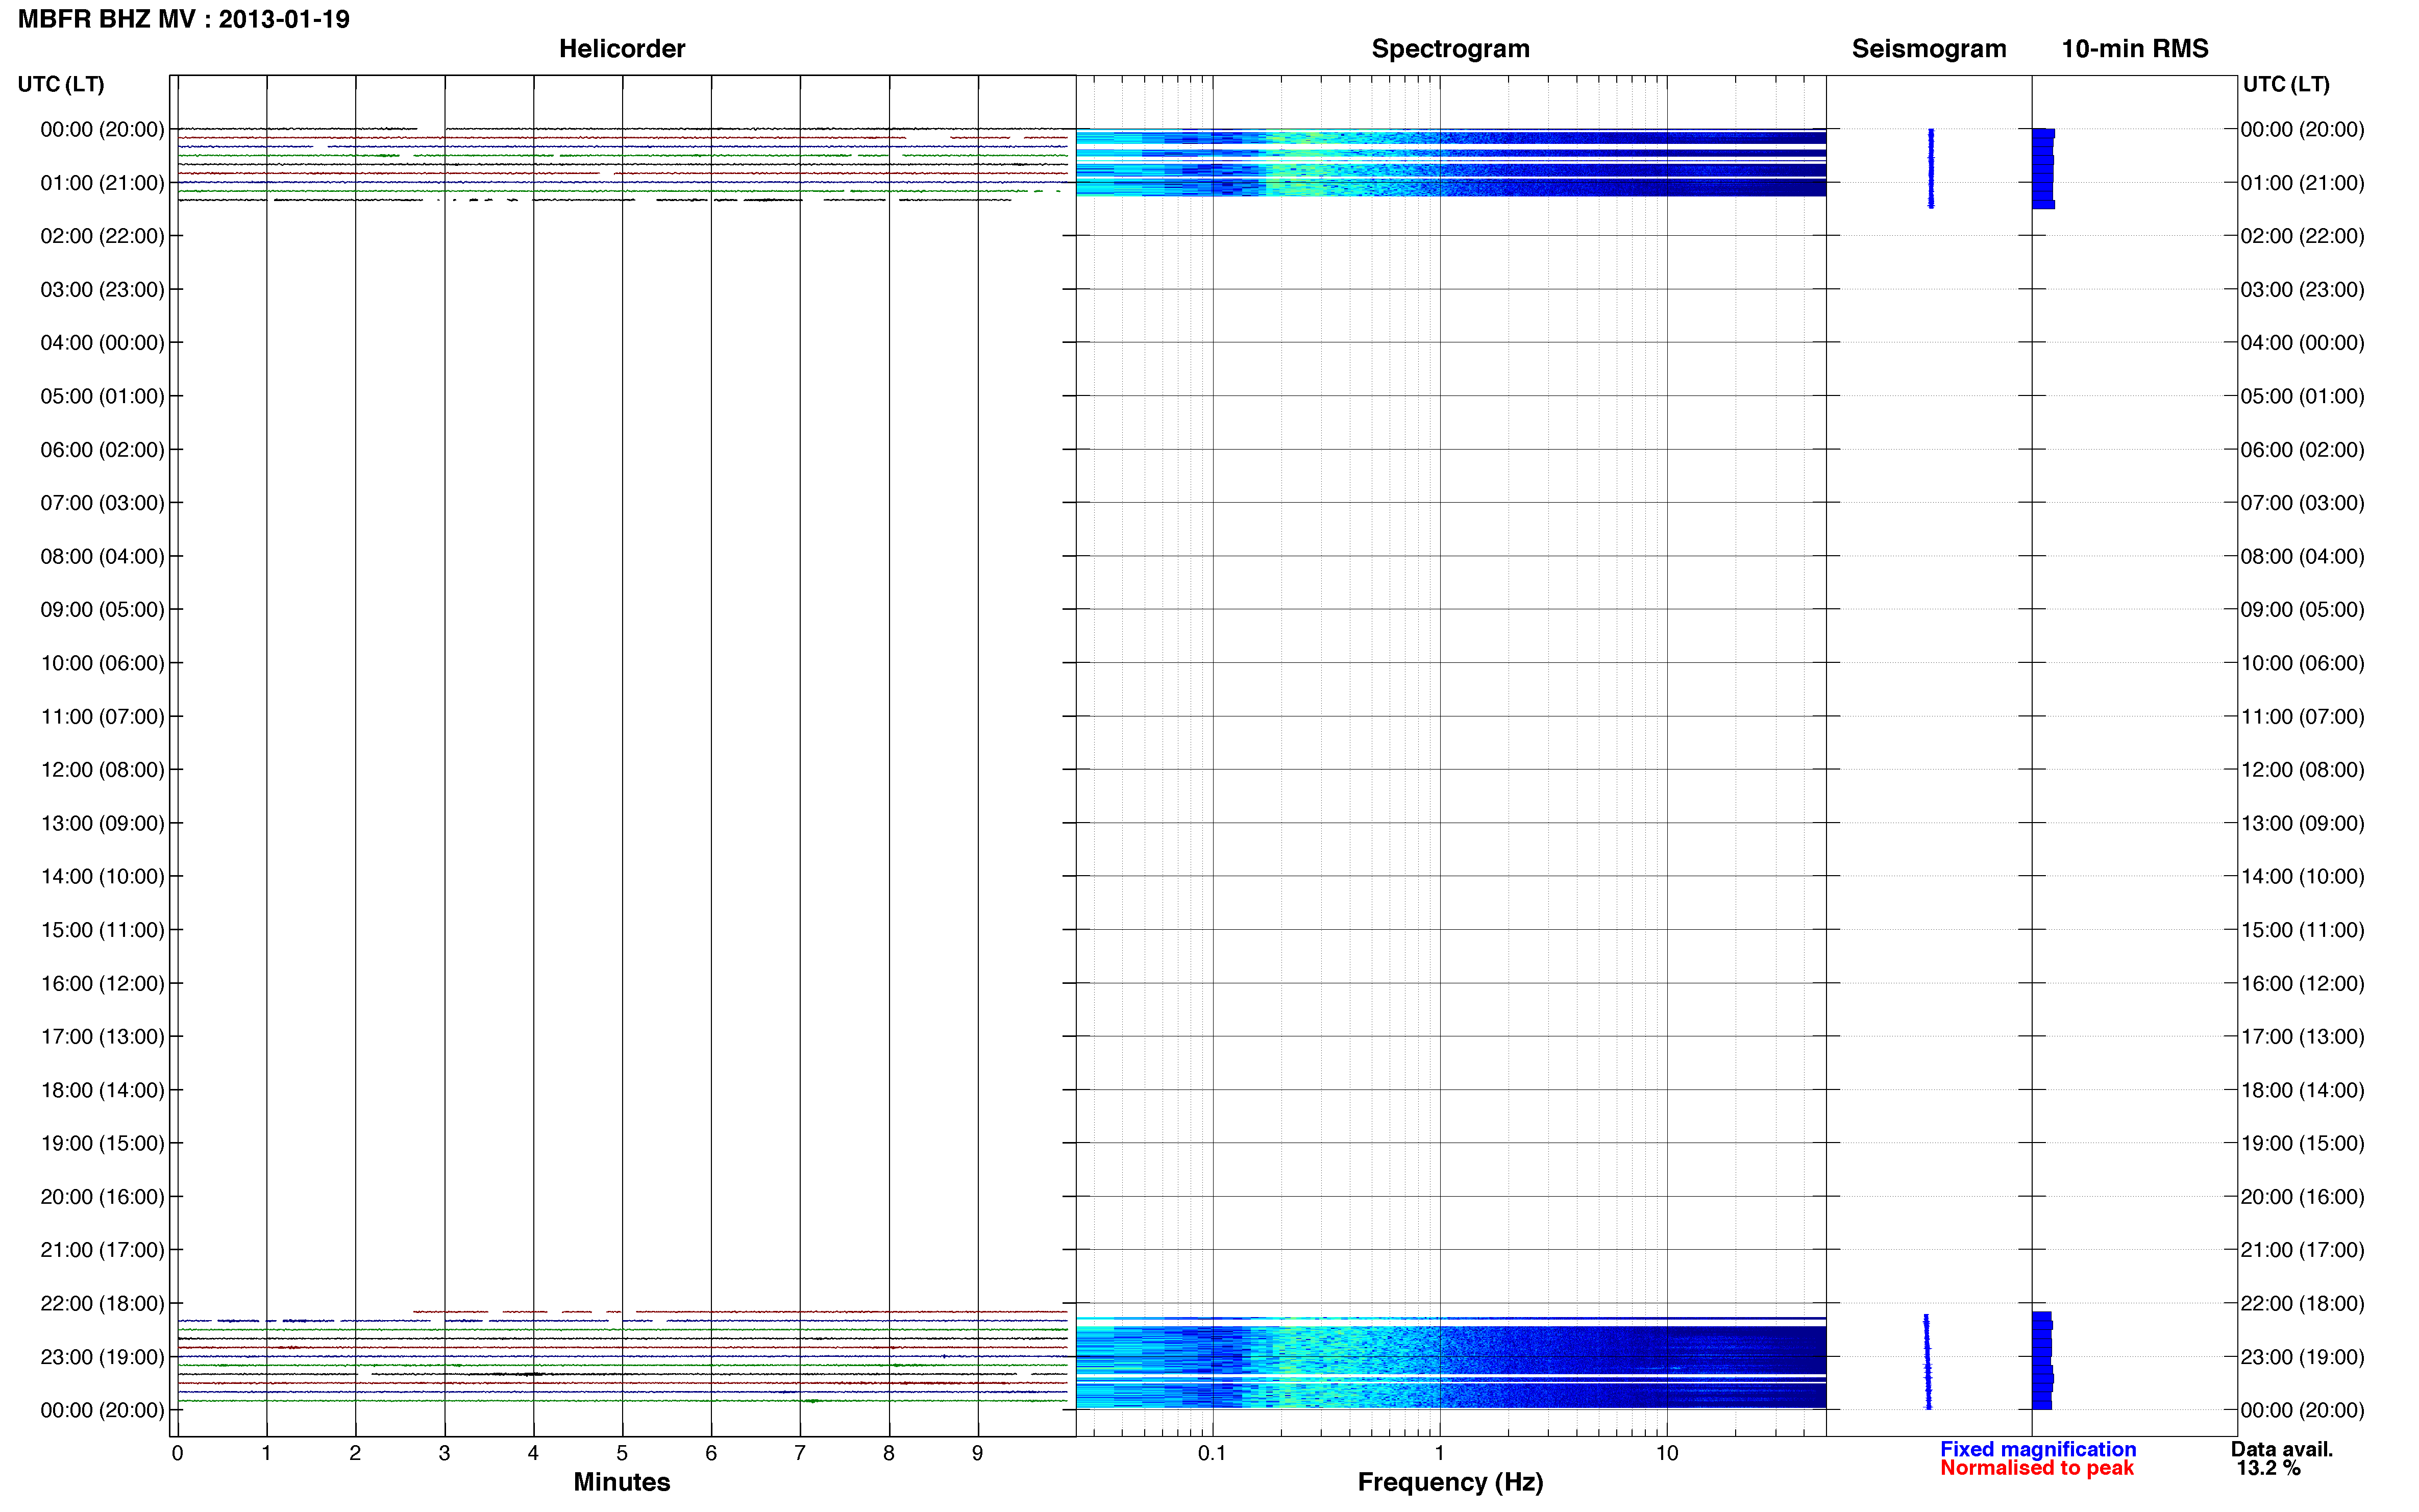
Task: Click the upper blue RMS bar
Action: [2043, 168]
